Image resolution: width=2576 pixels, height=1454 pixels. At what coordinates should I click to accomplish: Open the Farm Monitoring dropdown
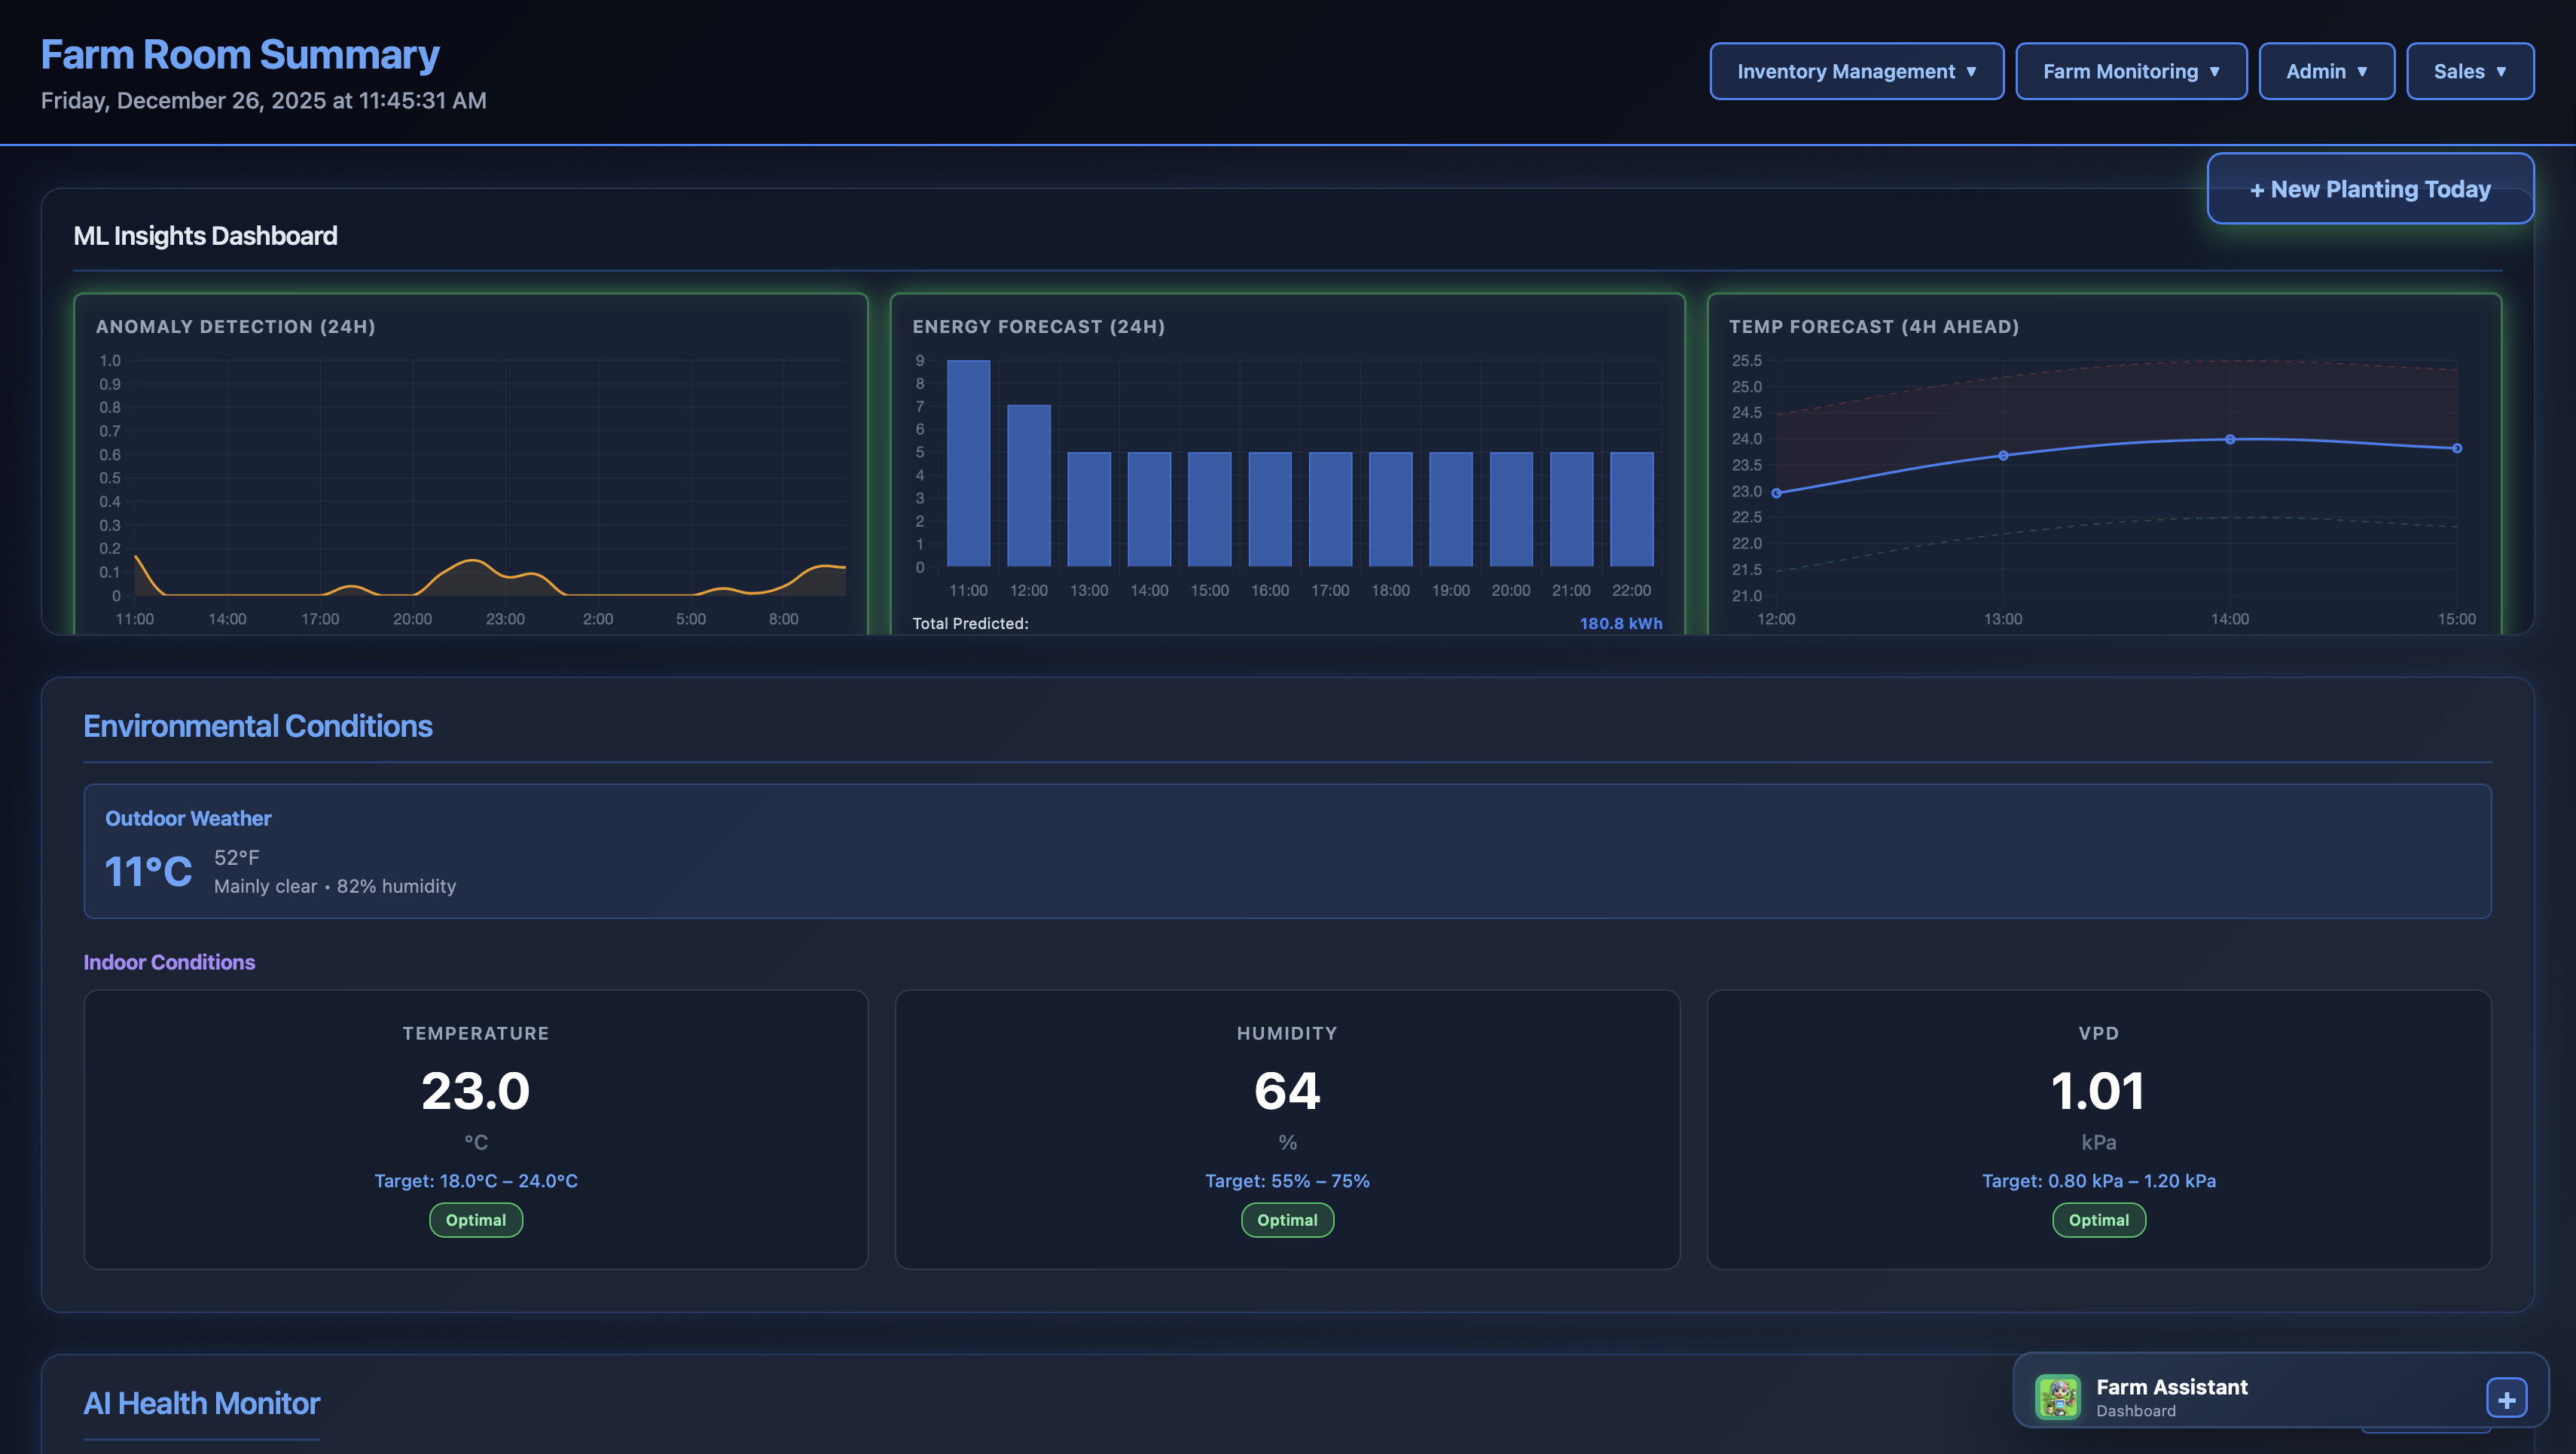click(x=2131, y=71)
